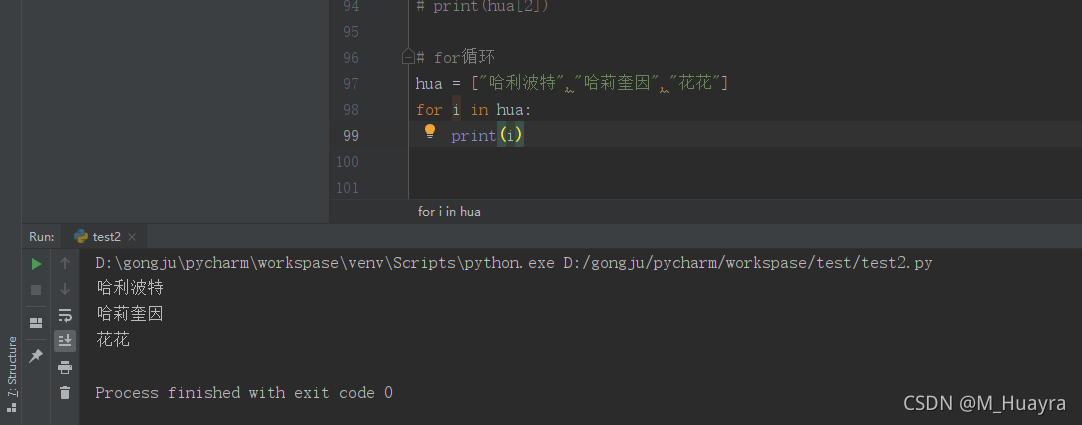The height and width of the screenshot is (425, 1082).
Task: Close the test2 run tab
Action: point(132,237)
